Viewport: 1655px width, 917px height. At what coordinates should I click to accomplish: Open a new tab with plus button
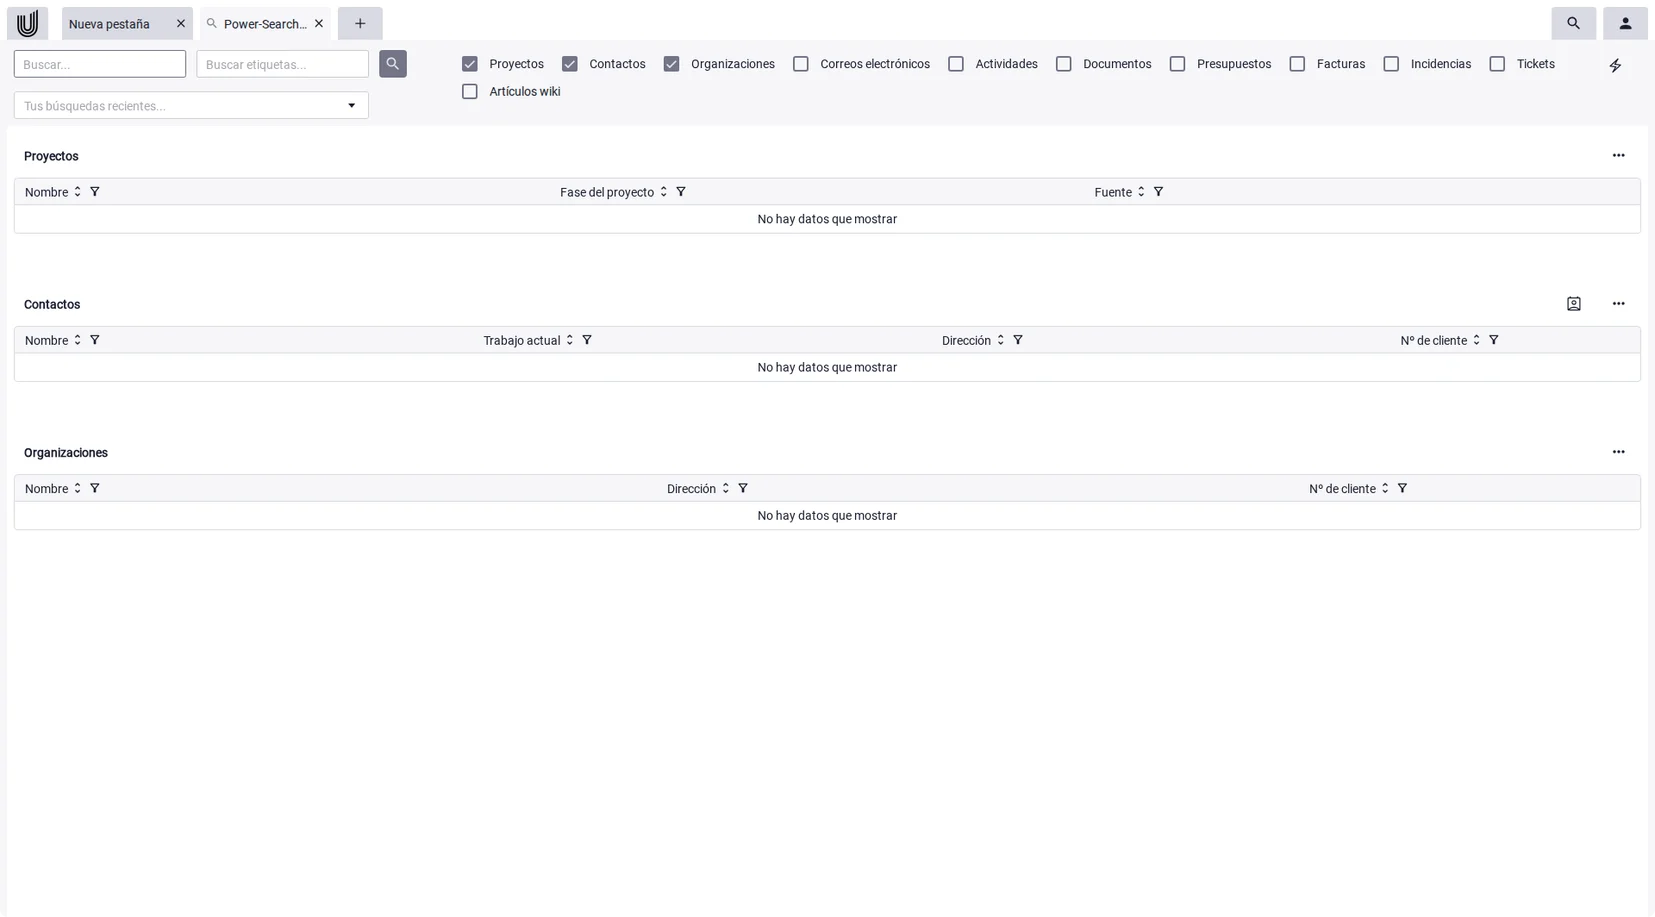tap(360, 24)
